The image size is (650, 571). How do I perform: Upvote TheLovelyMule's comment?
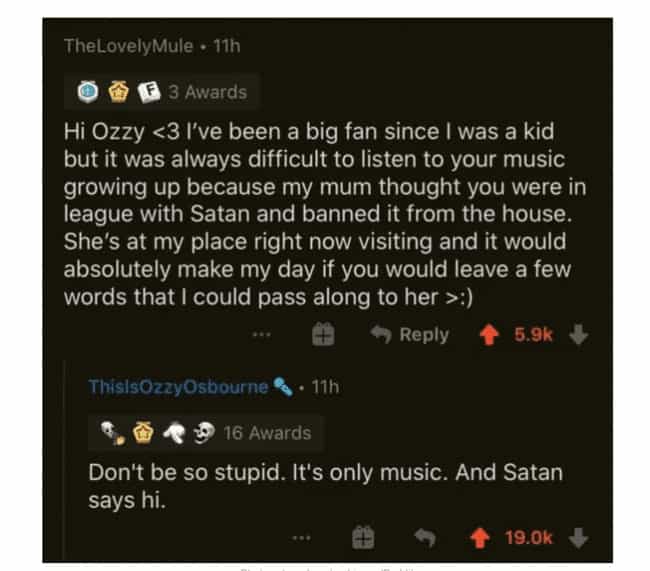490,335
